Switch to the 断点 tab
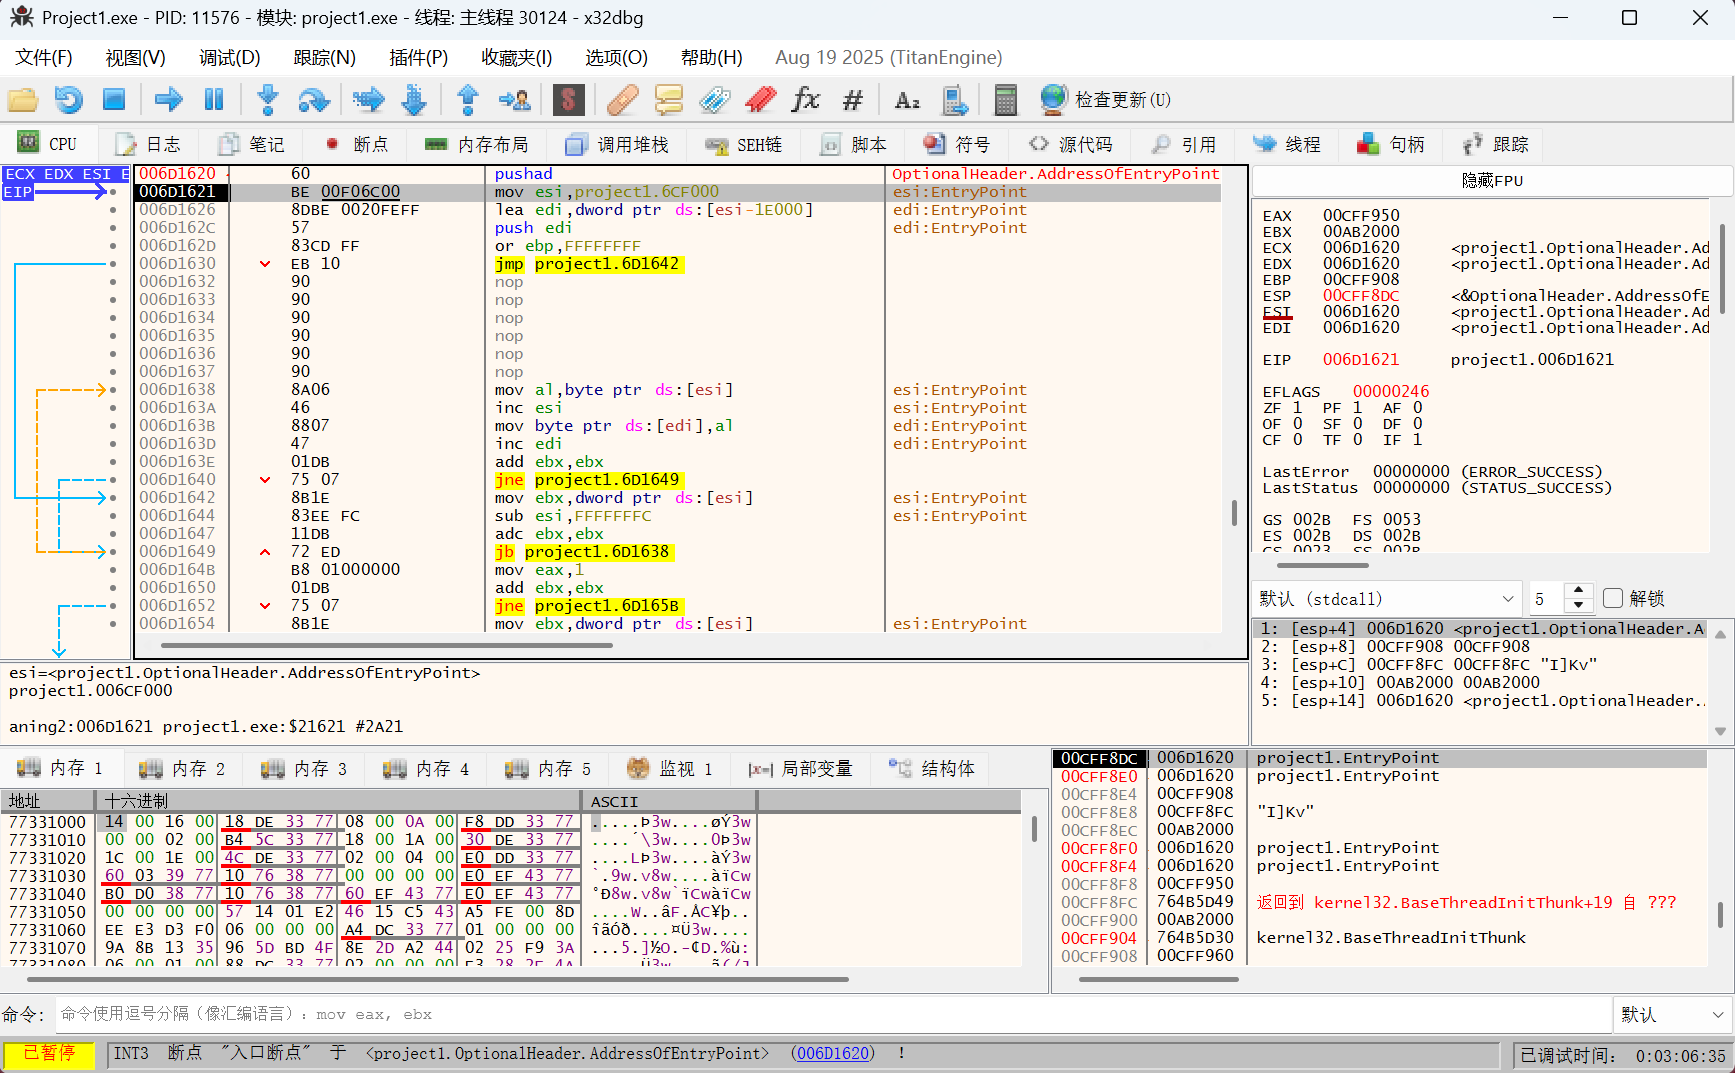This screenshot has width=1735, height=1073. pyautogui.click(x=357, y=145)
